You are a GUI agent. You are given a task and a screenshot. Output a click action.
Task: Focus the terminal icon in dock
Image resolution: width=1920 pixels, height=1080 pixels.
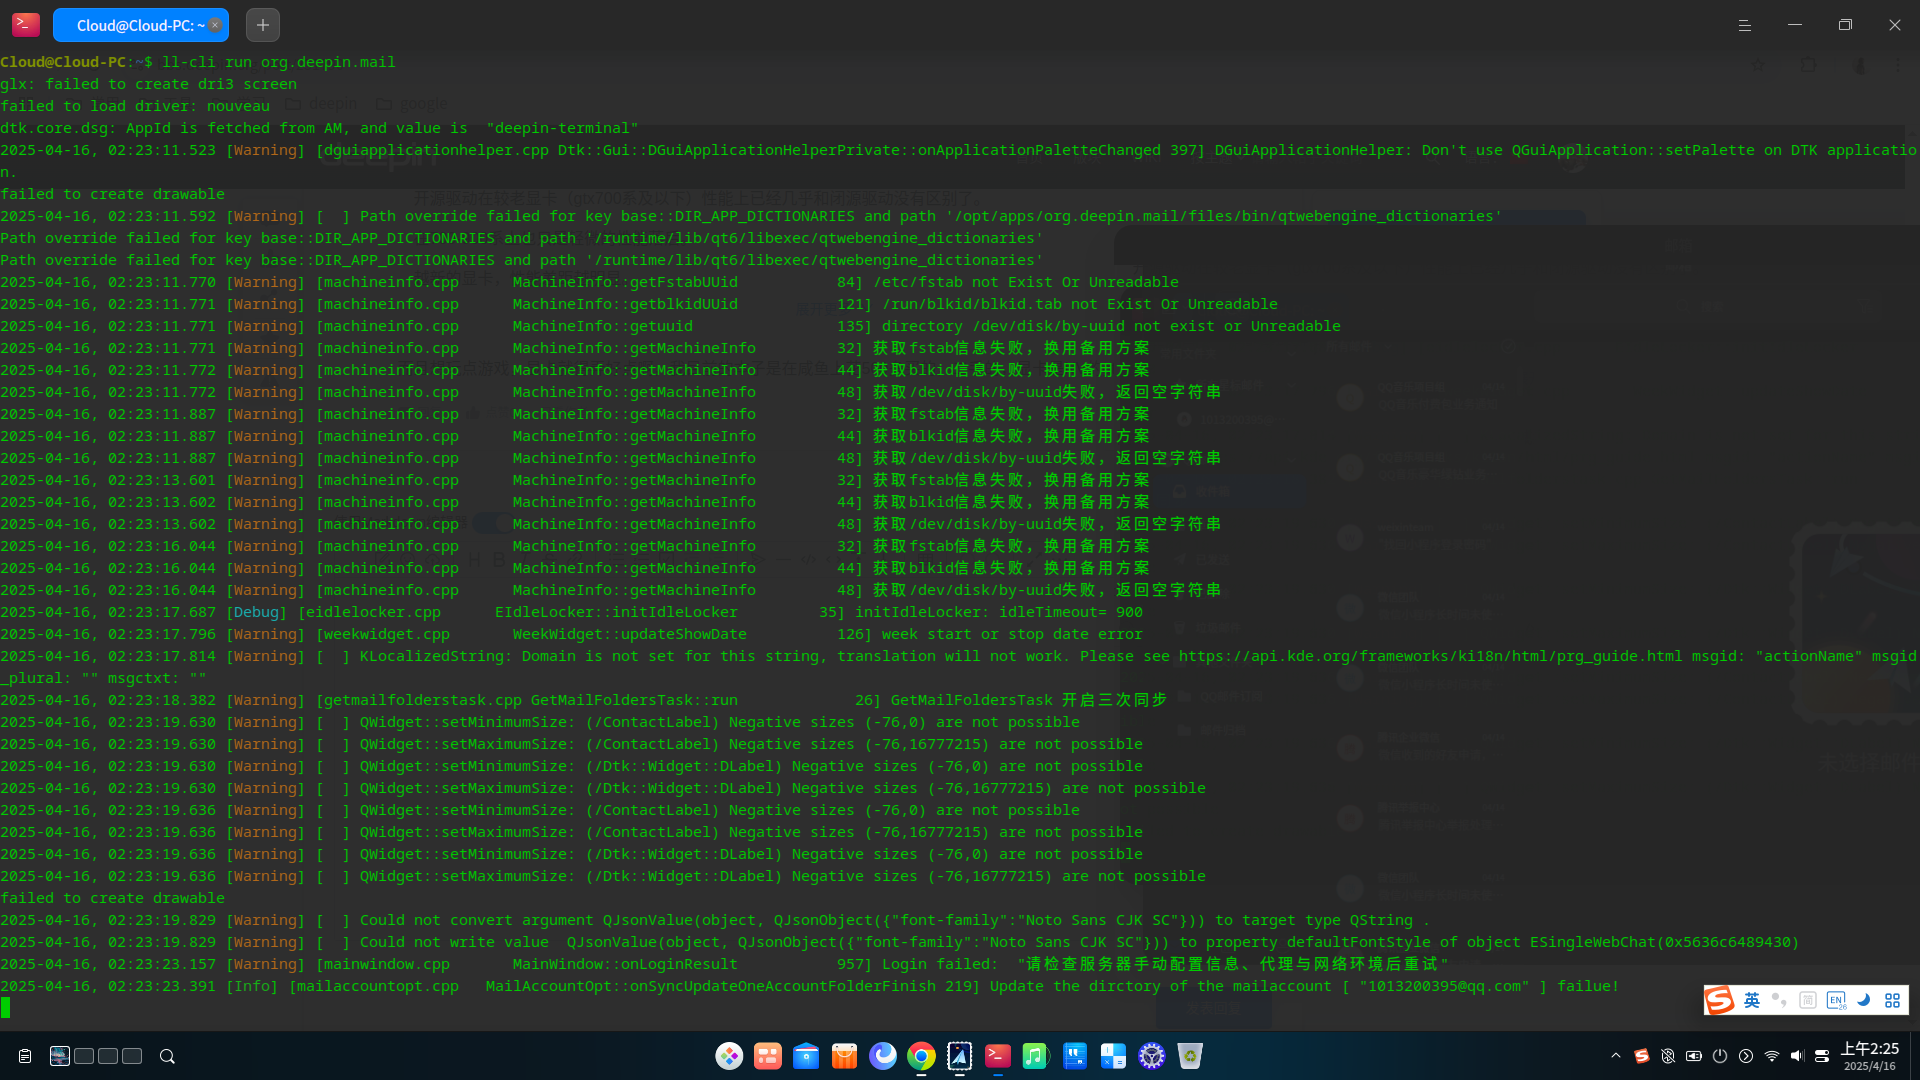(x=998, y=1056)
